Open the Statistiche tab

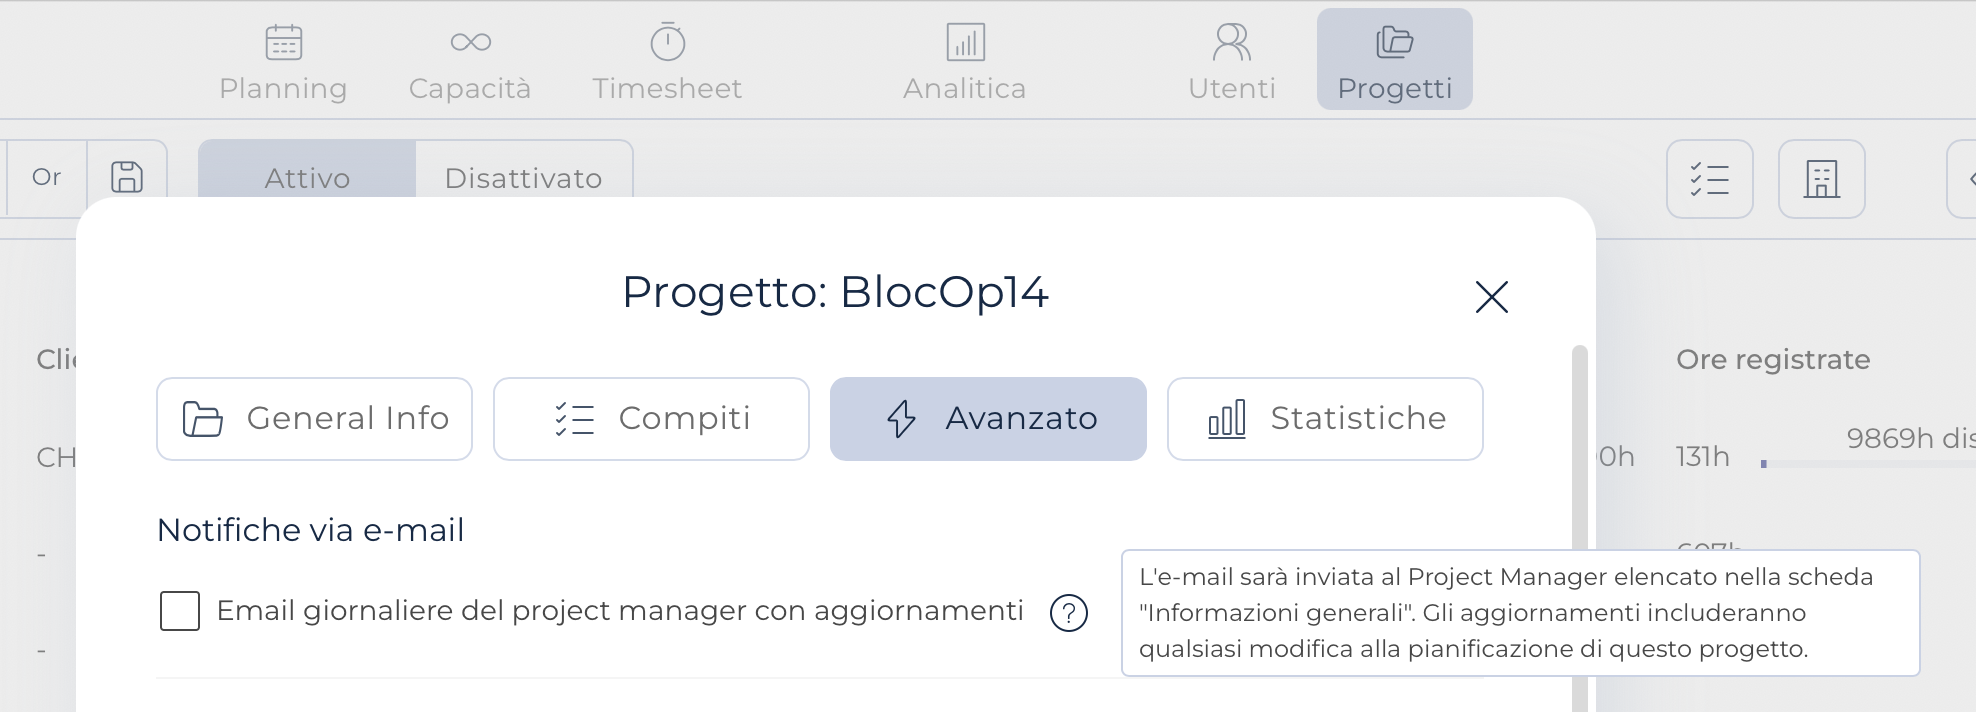tap(1325, 419)
